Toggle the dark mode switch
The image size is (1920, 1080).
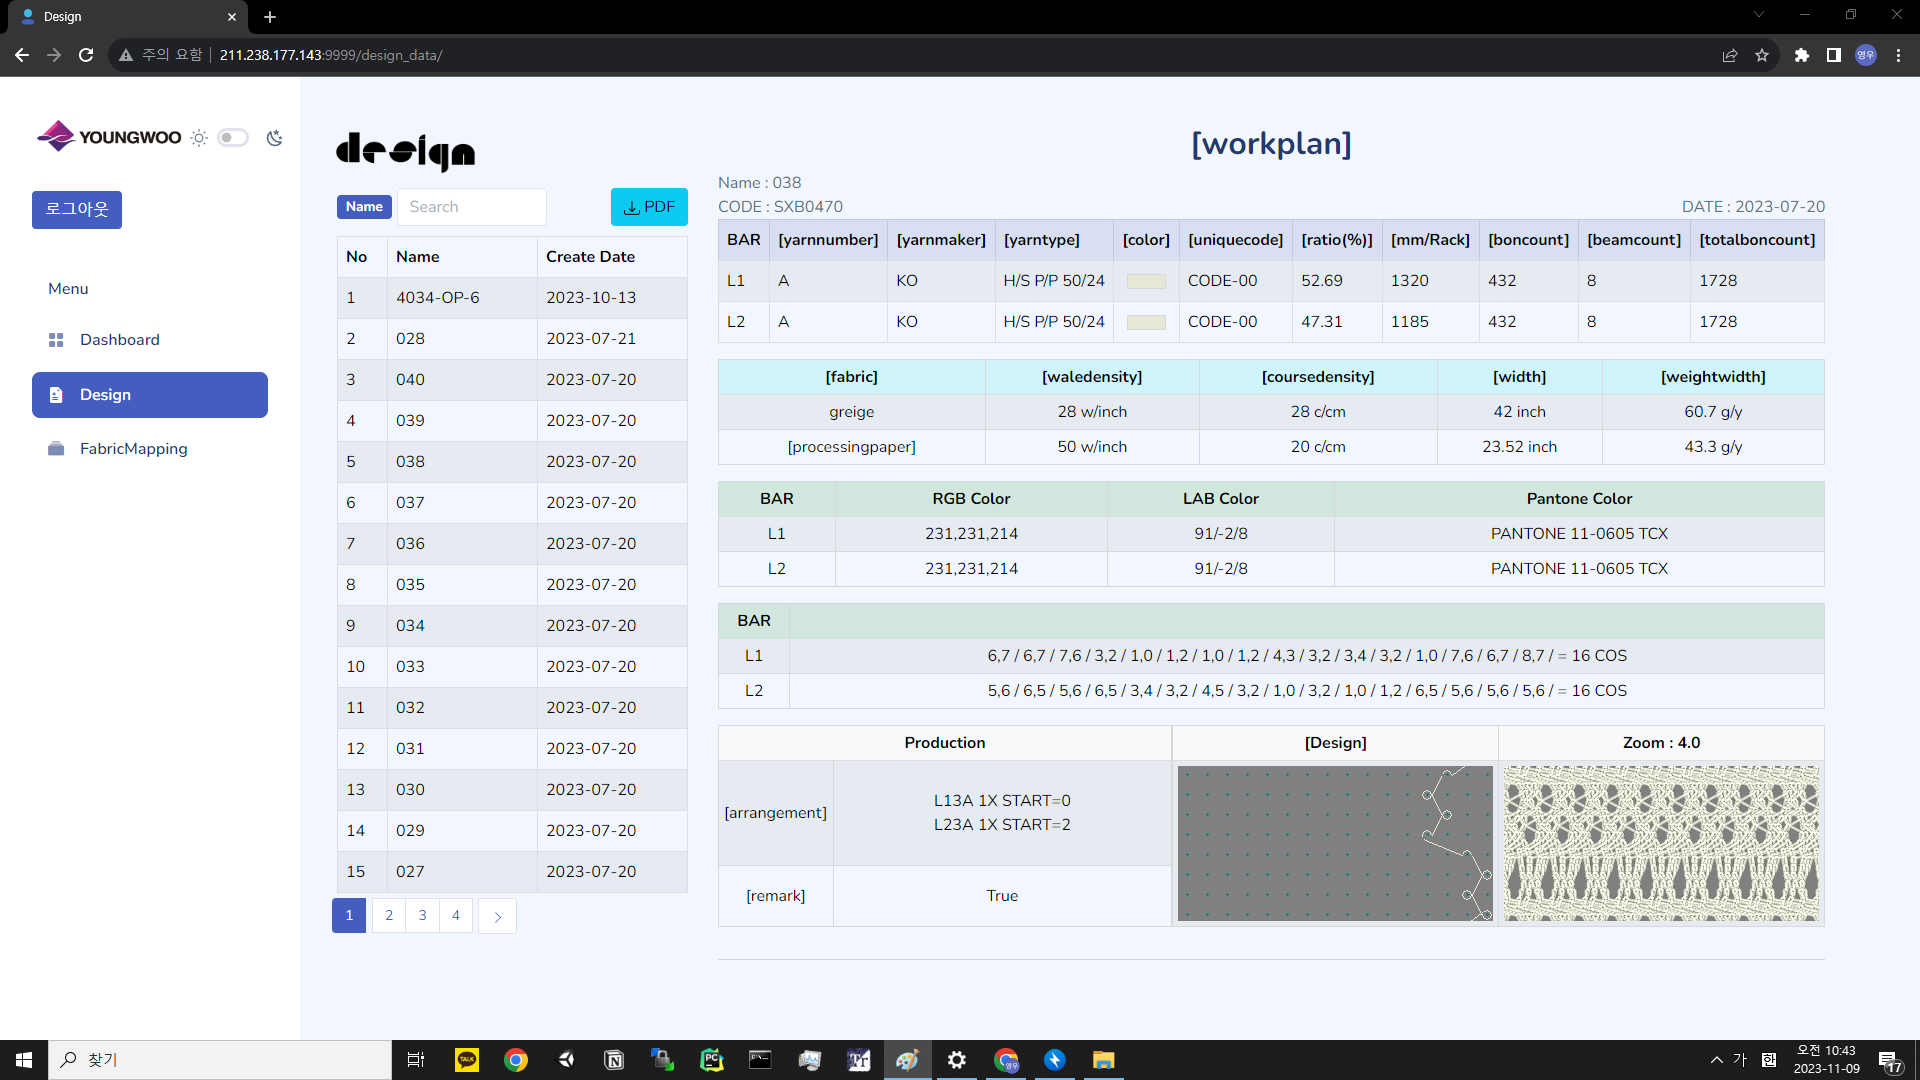(233, 138)
